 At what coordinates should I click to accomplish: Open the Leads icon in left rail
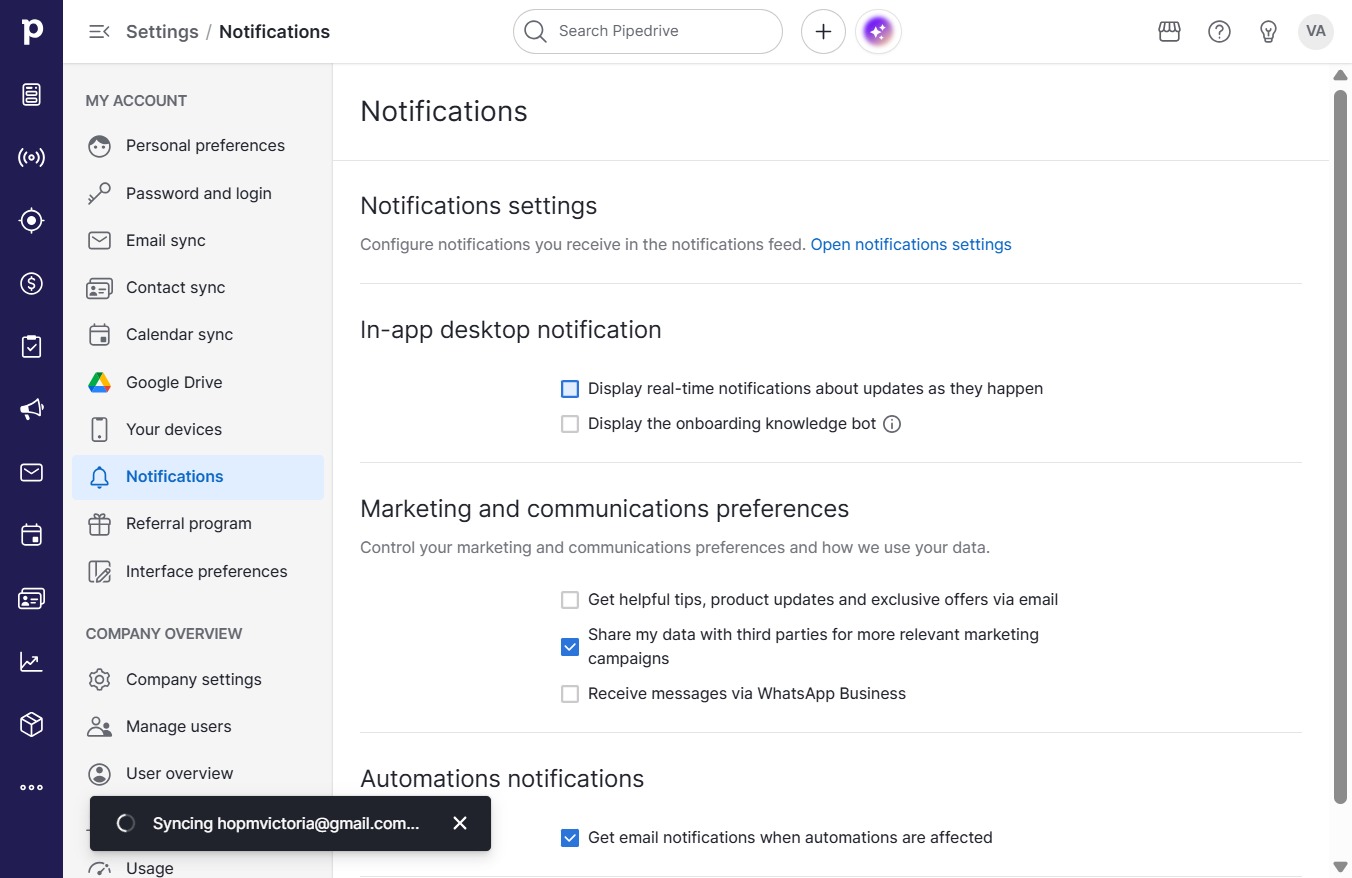click(32, 94)
